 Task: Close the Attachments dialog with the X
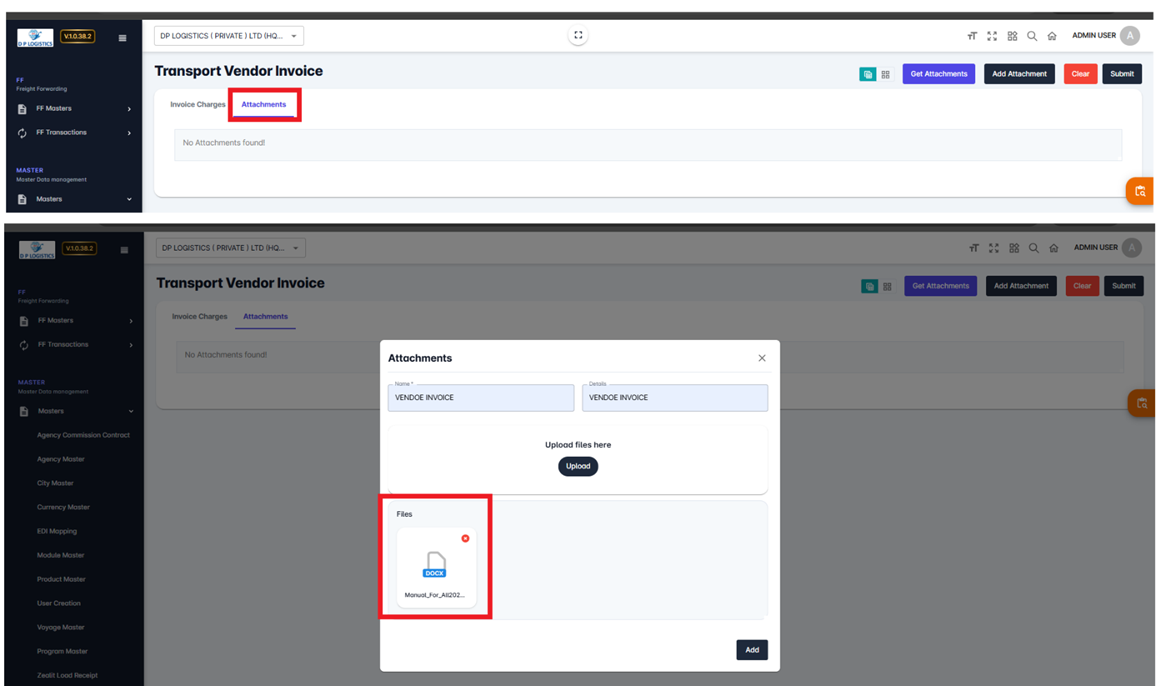pos(762,358)
